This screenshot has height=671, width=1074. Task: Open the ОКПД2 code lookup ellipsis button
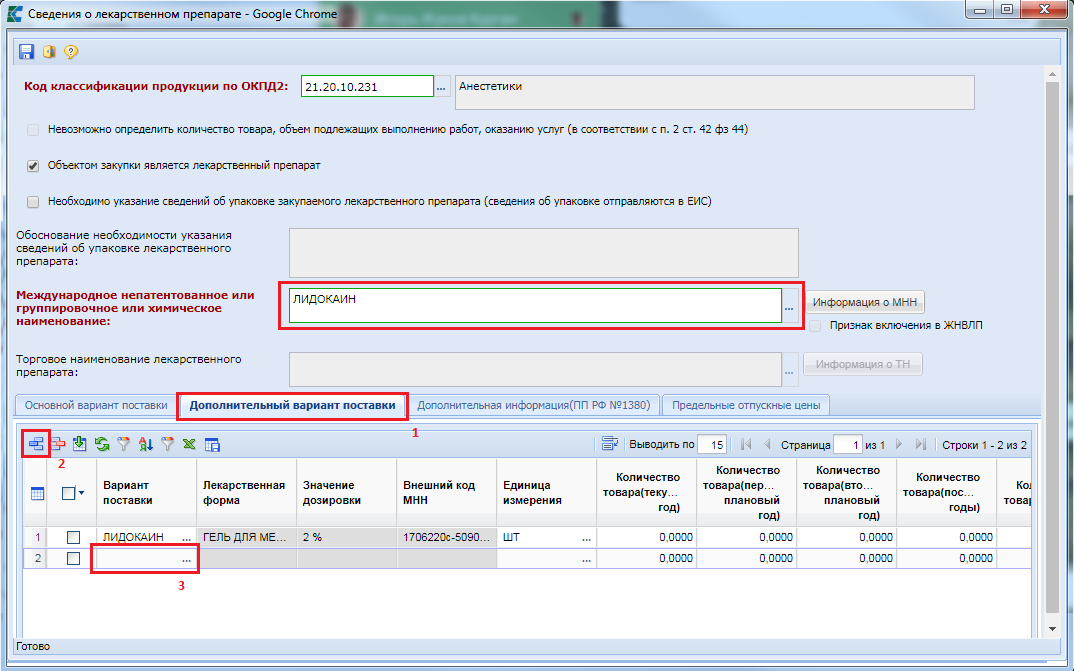coord(441,88)
